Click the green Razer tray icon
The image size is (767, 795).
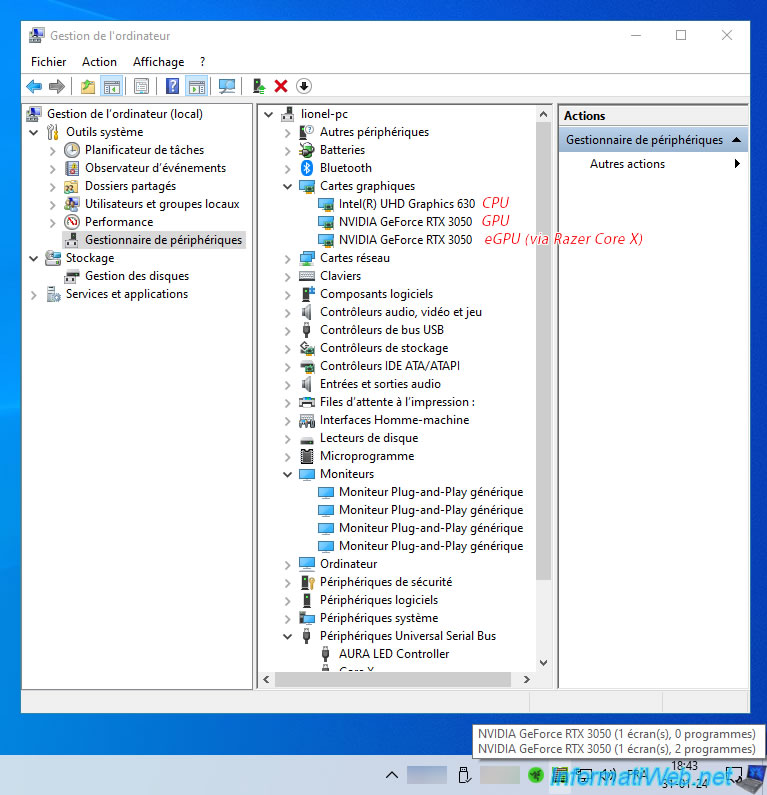point(536,774)
